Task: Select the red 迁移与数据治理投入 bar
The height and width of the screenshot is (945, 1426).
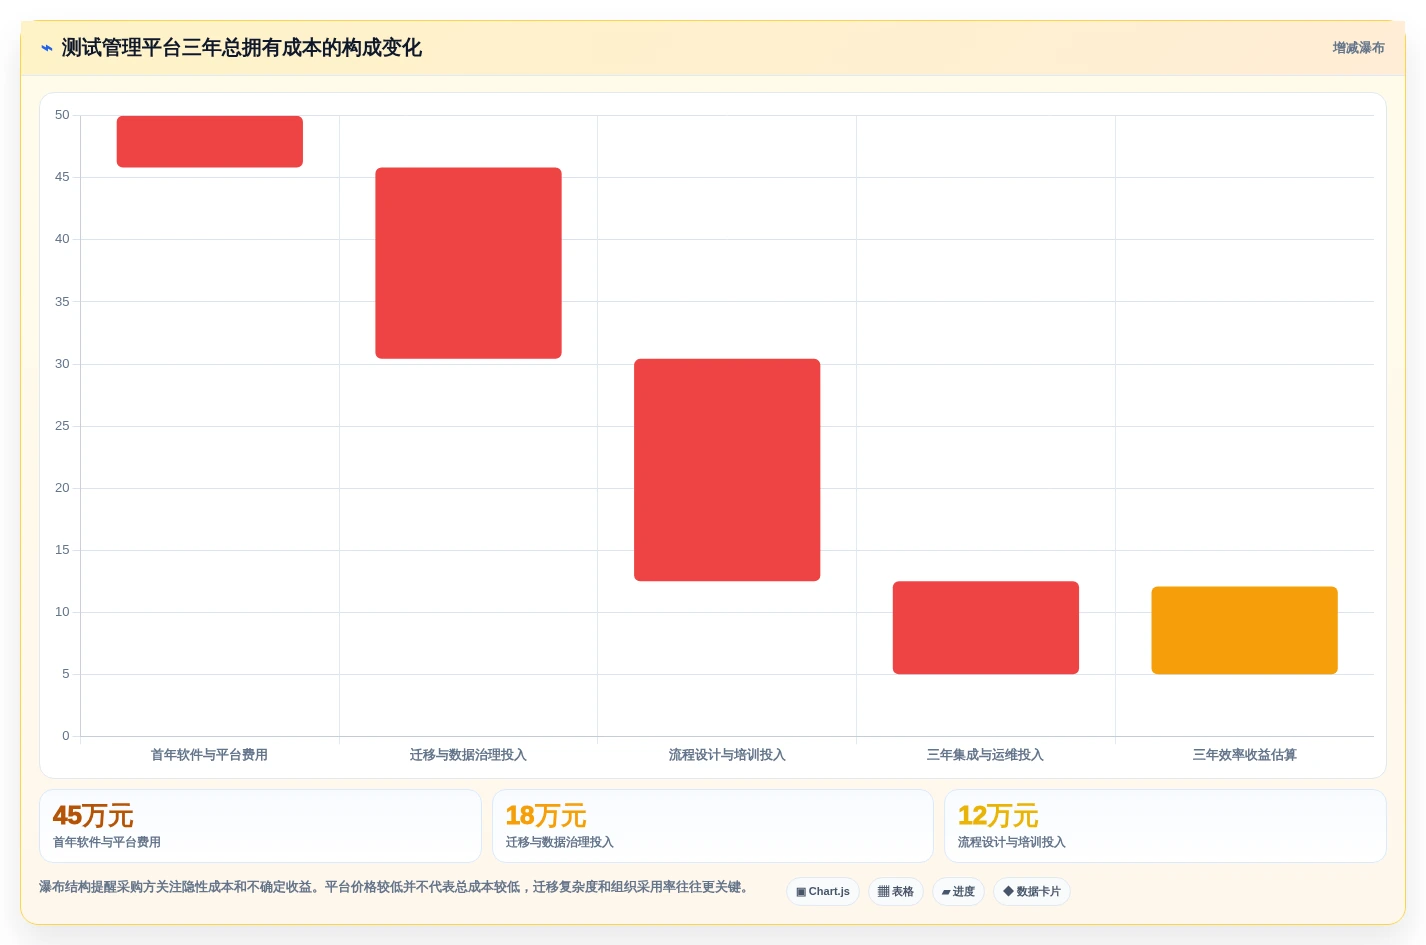Action: pyautogui.click(x=468, y=263)
